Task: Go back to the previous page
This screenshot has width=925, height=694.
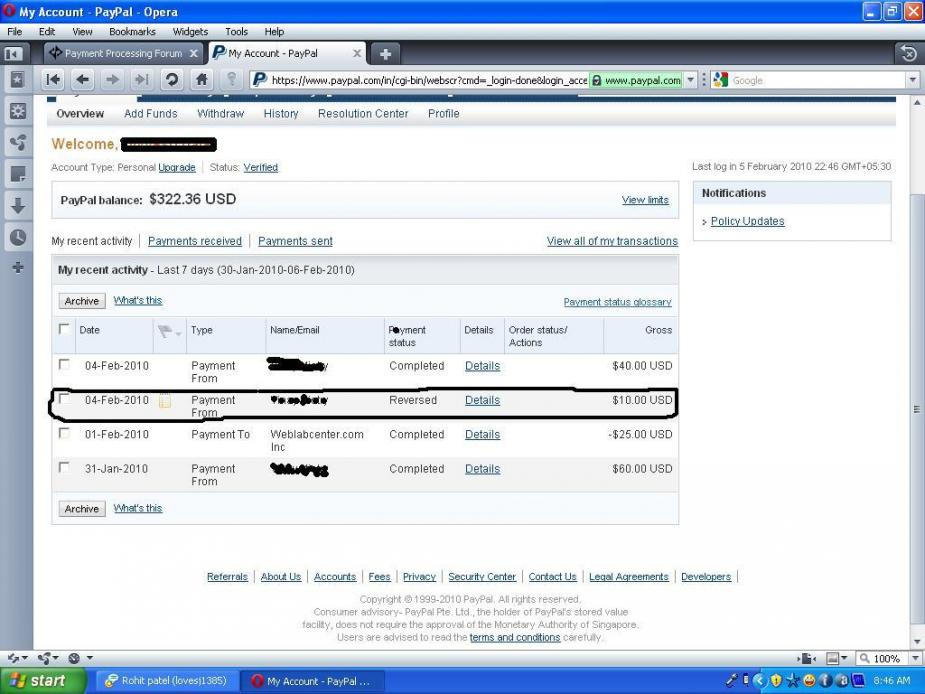Action: (83, 79)
